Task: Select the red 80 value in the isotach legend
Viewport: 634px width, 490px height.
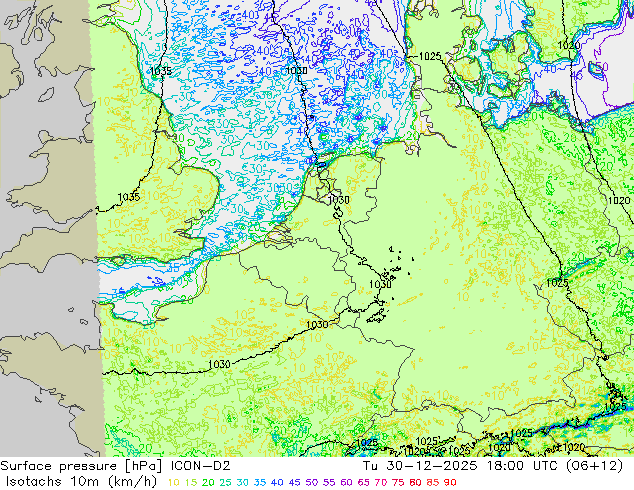Action: click(415, 482)
